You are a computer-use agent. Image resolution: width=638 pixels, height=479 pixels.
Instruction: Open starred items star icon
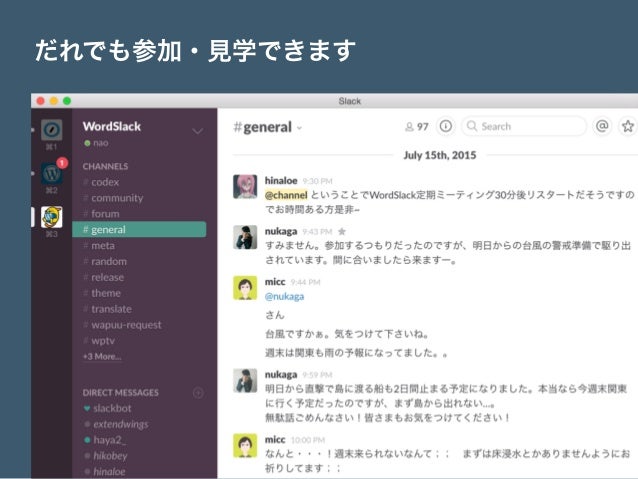click(x=628, y=126)
